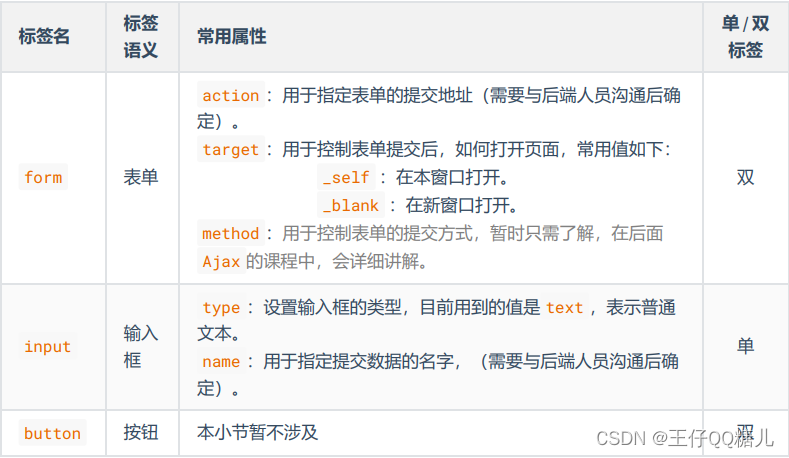
Task: Click the 'method' attribute code label
Action: coord(230,234)
